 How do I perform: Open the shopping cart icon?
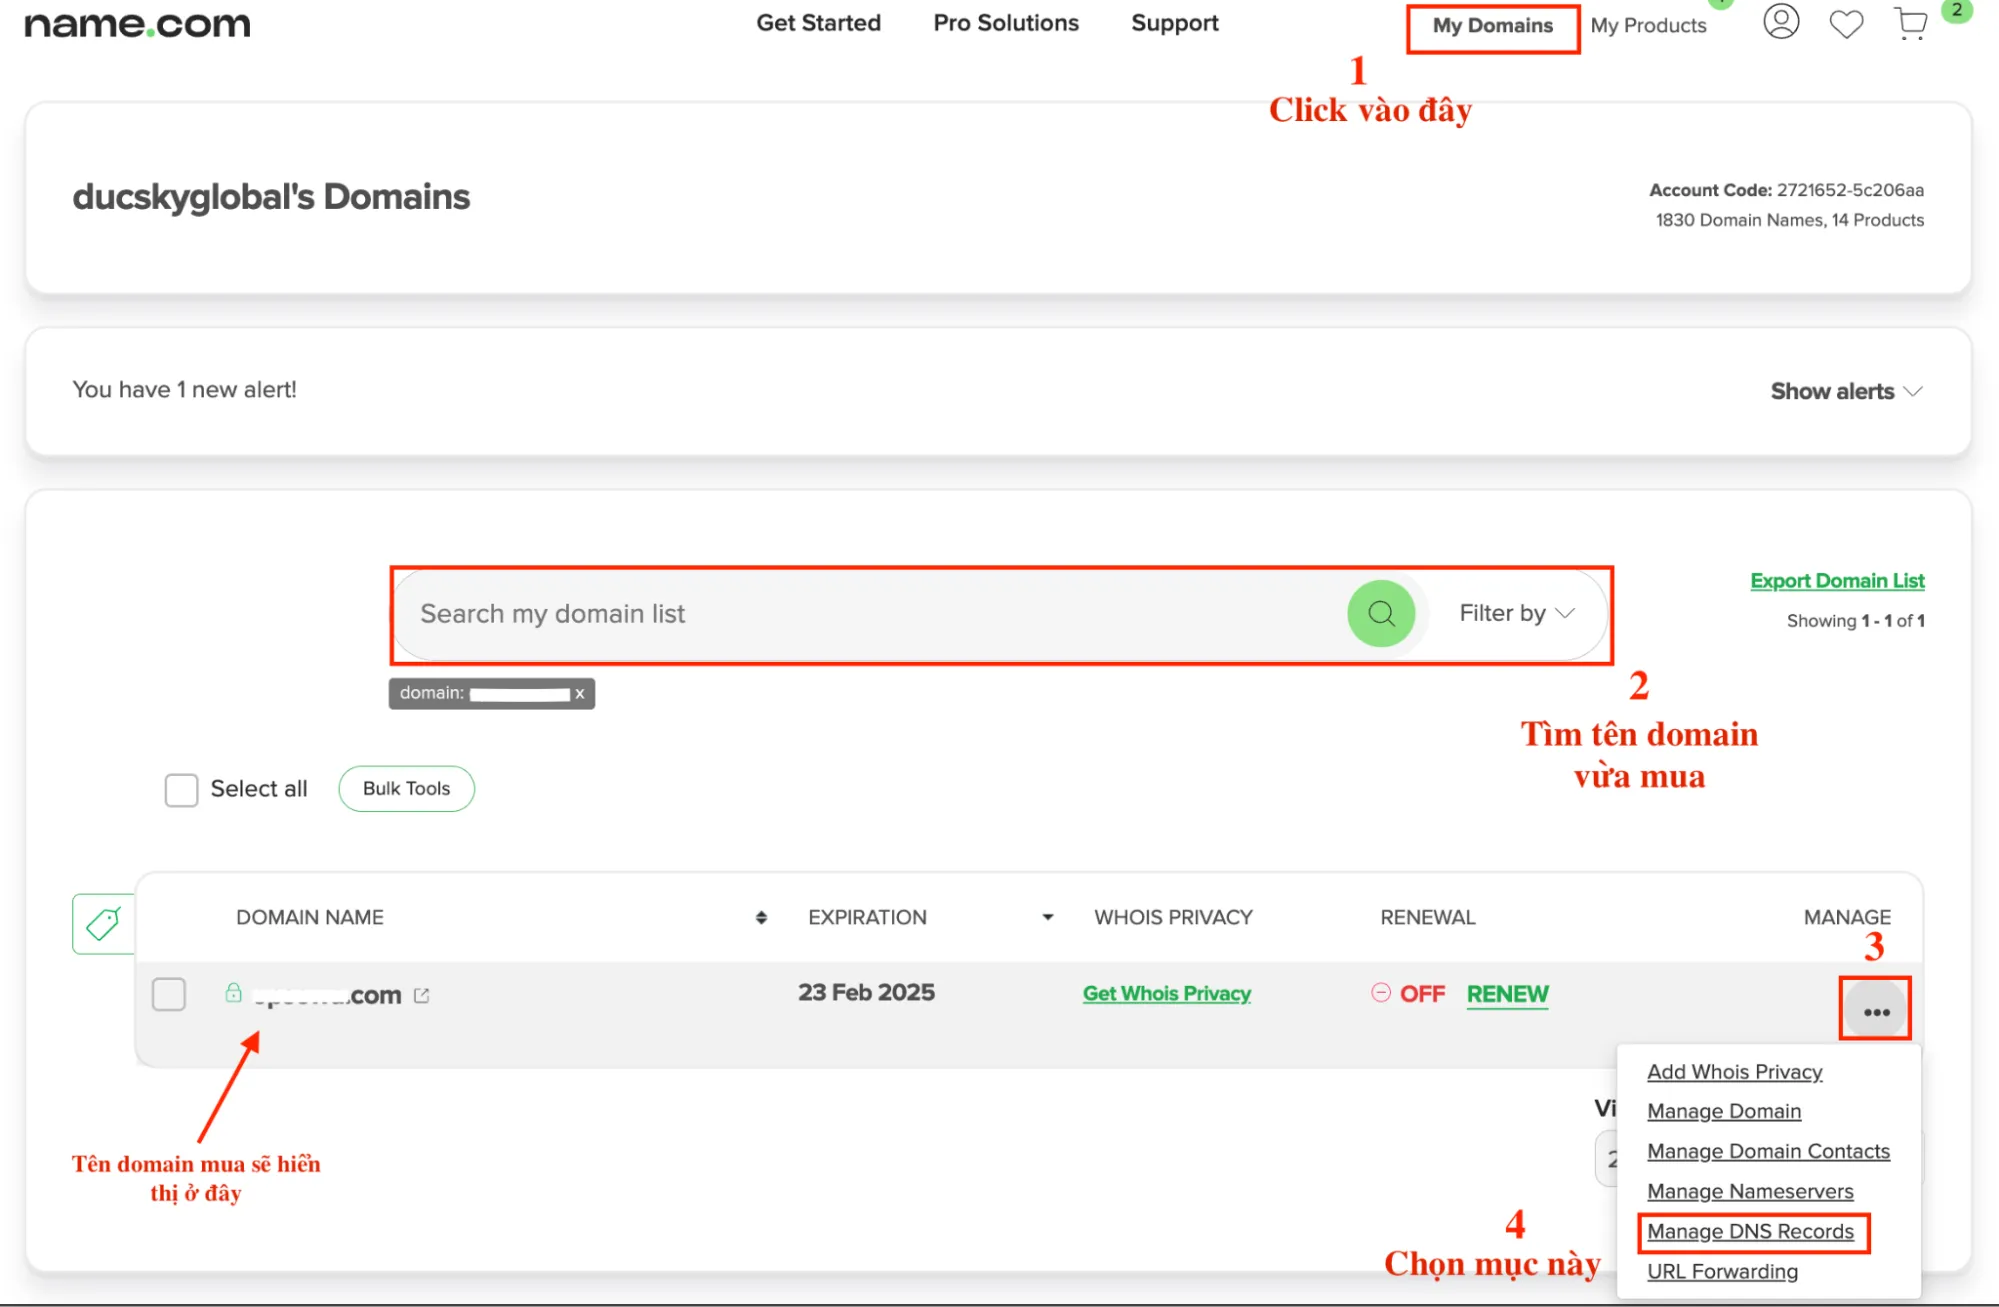[1911, 24]
